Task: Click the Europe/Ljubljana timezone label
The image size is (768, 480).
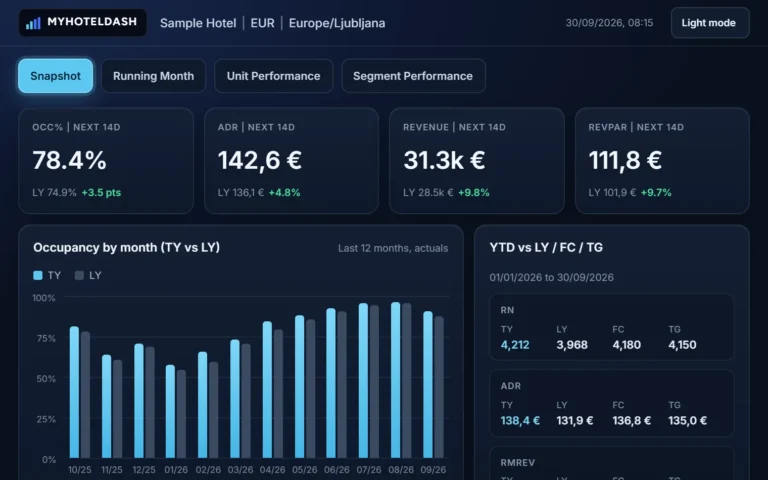Action: [x=337, y=23]
